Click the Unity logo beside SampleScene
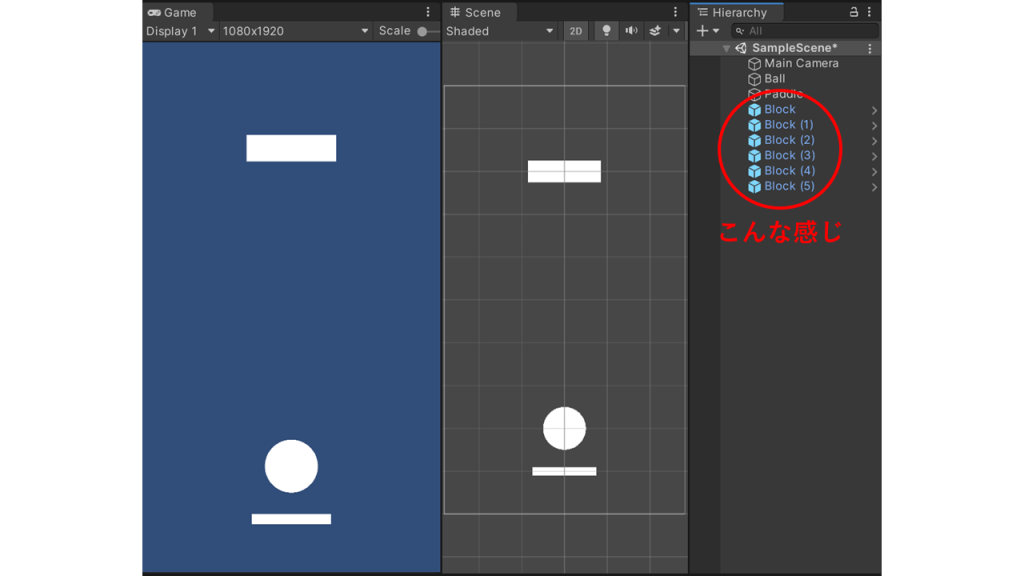This screenshot has height=576, width=1024. (741, 48)
